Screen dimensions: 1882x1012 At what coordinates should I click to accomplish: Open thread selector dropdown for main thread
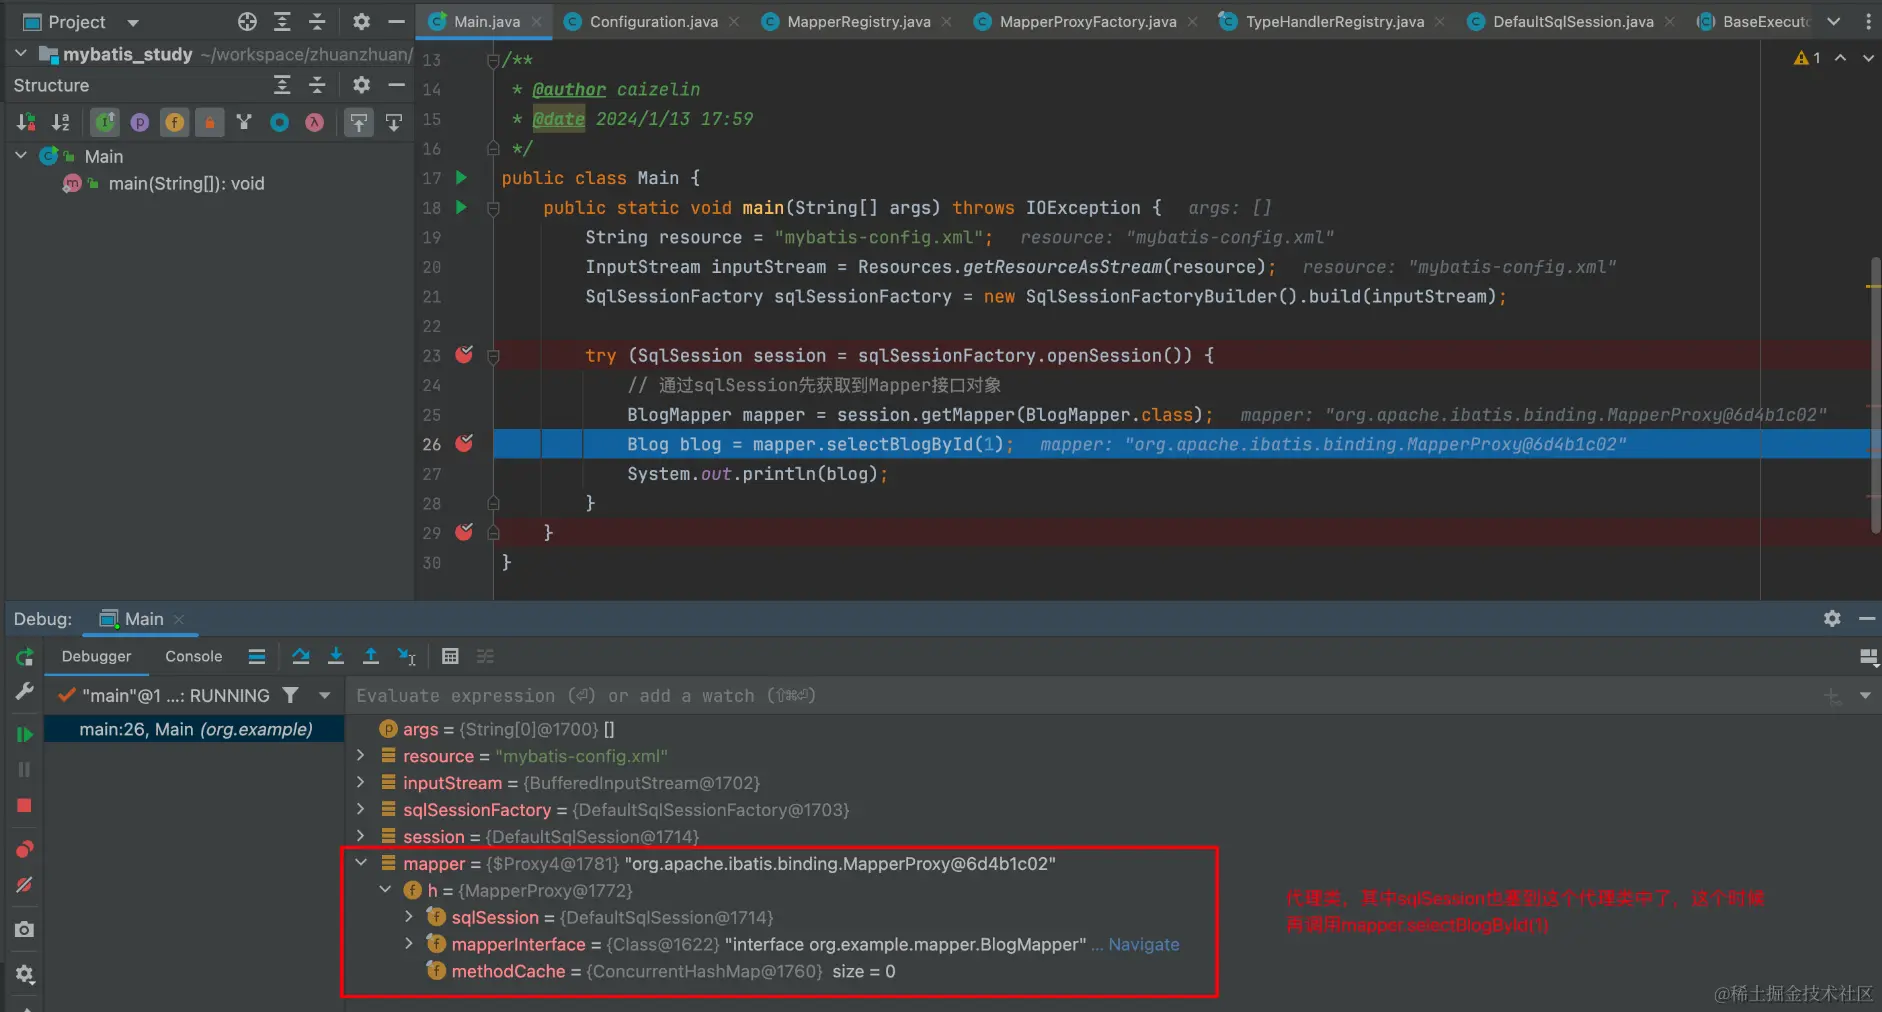pyautogui.click(x=324, y=695)
